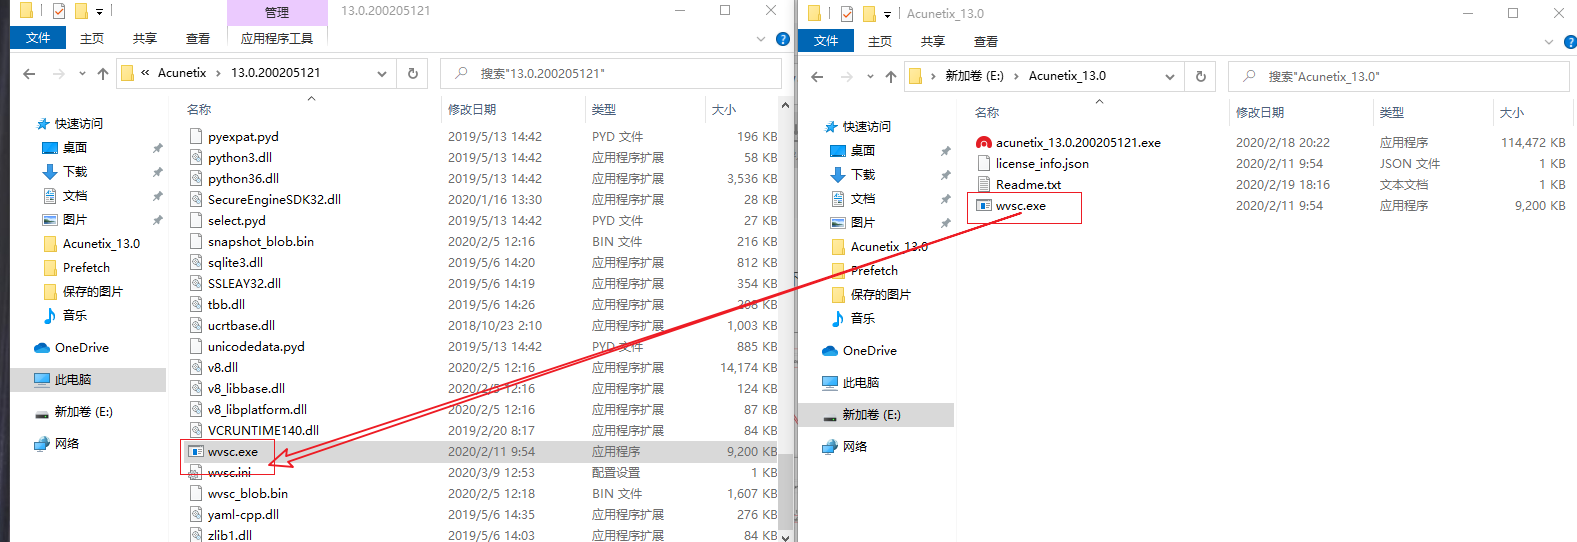
Task: Click the ucrtbase.dll file name
Action: coord(241,325)
